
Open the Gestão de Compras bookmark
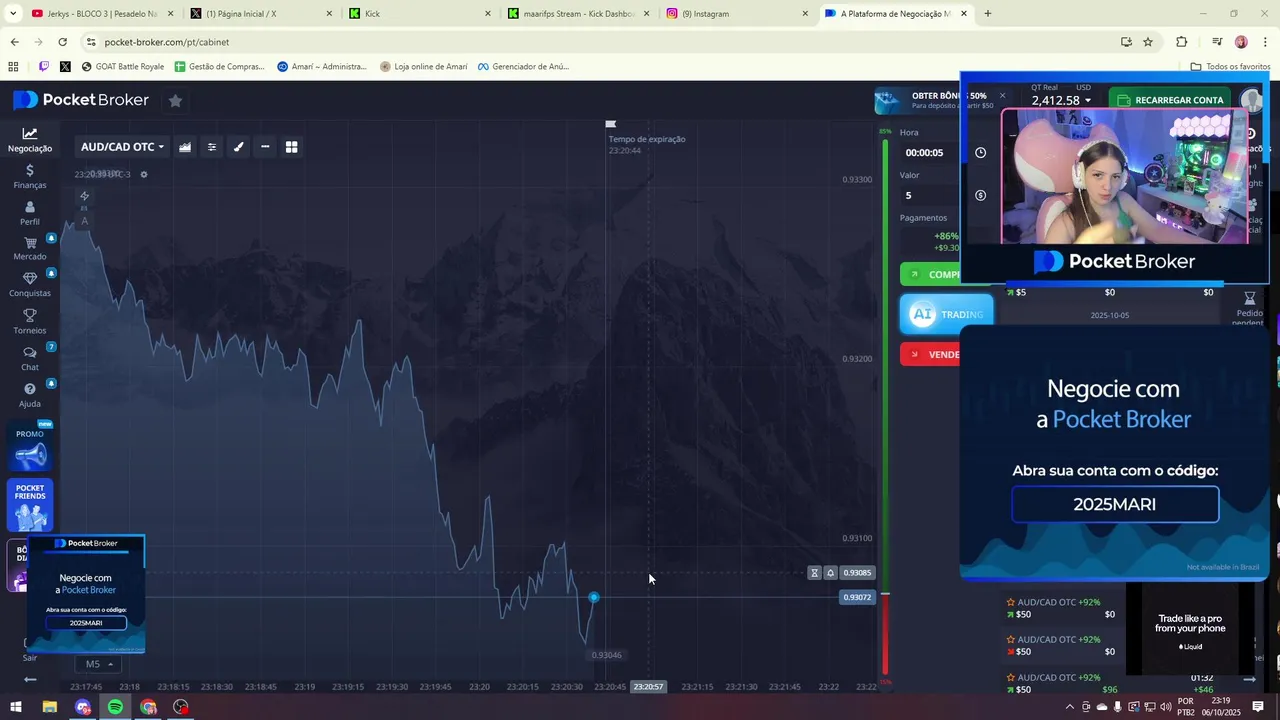pyautogui.click(x=219, y=67)
